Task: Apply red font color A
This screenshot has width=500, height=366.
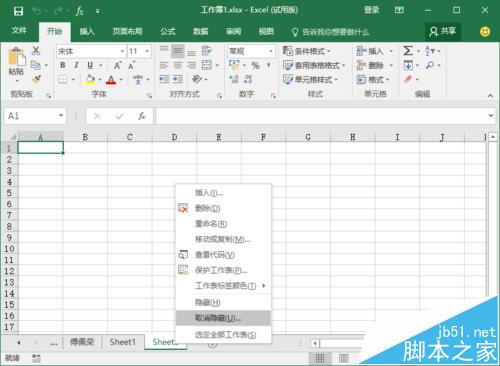Action: pyautogui.click(x=111, y=80)
